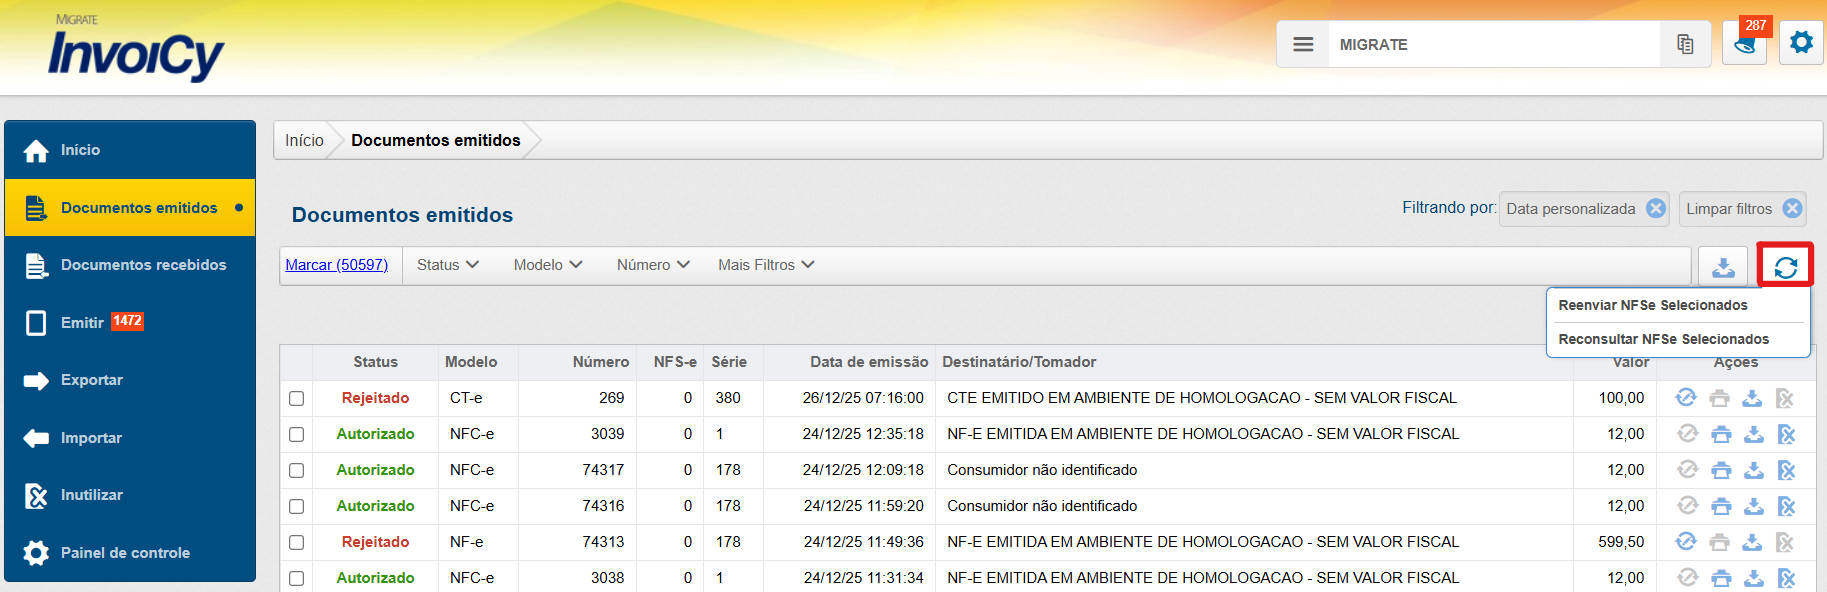The height and width of the screenshot is (592, 1827).
Task: Expand the Mais Filtros dropdown
Action: pos(765,265)
